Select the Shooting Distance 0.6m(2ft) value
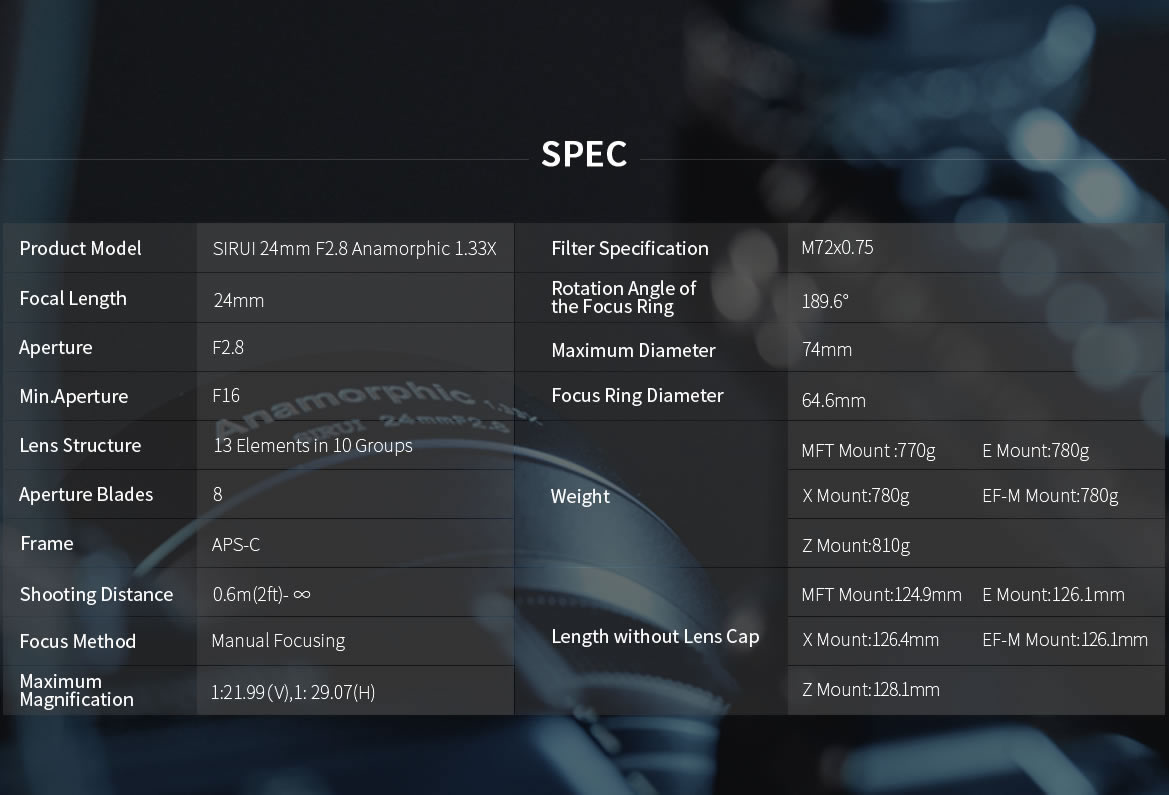Image resolution: width=1169 pixels, height=795 pixels. click(x=262, y=594)
